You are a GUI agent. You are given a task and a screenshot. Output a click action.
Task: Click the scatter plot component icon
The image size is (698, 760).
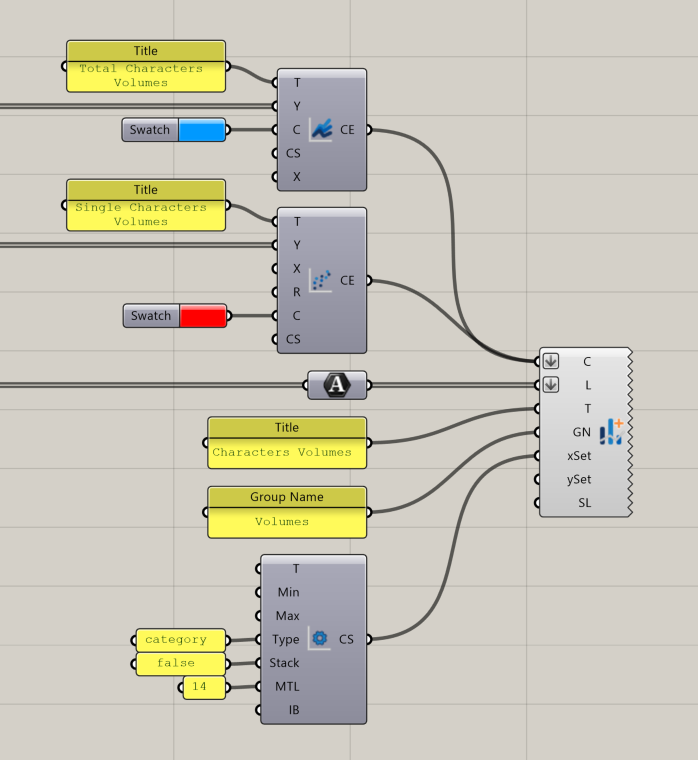320,280
